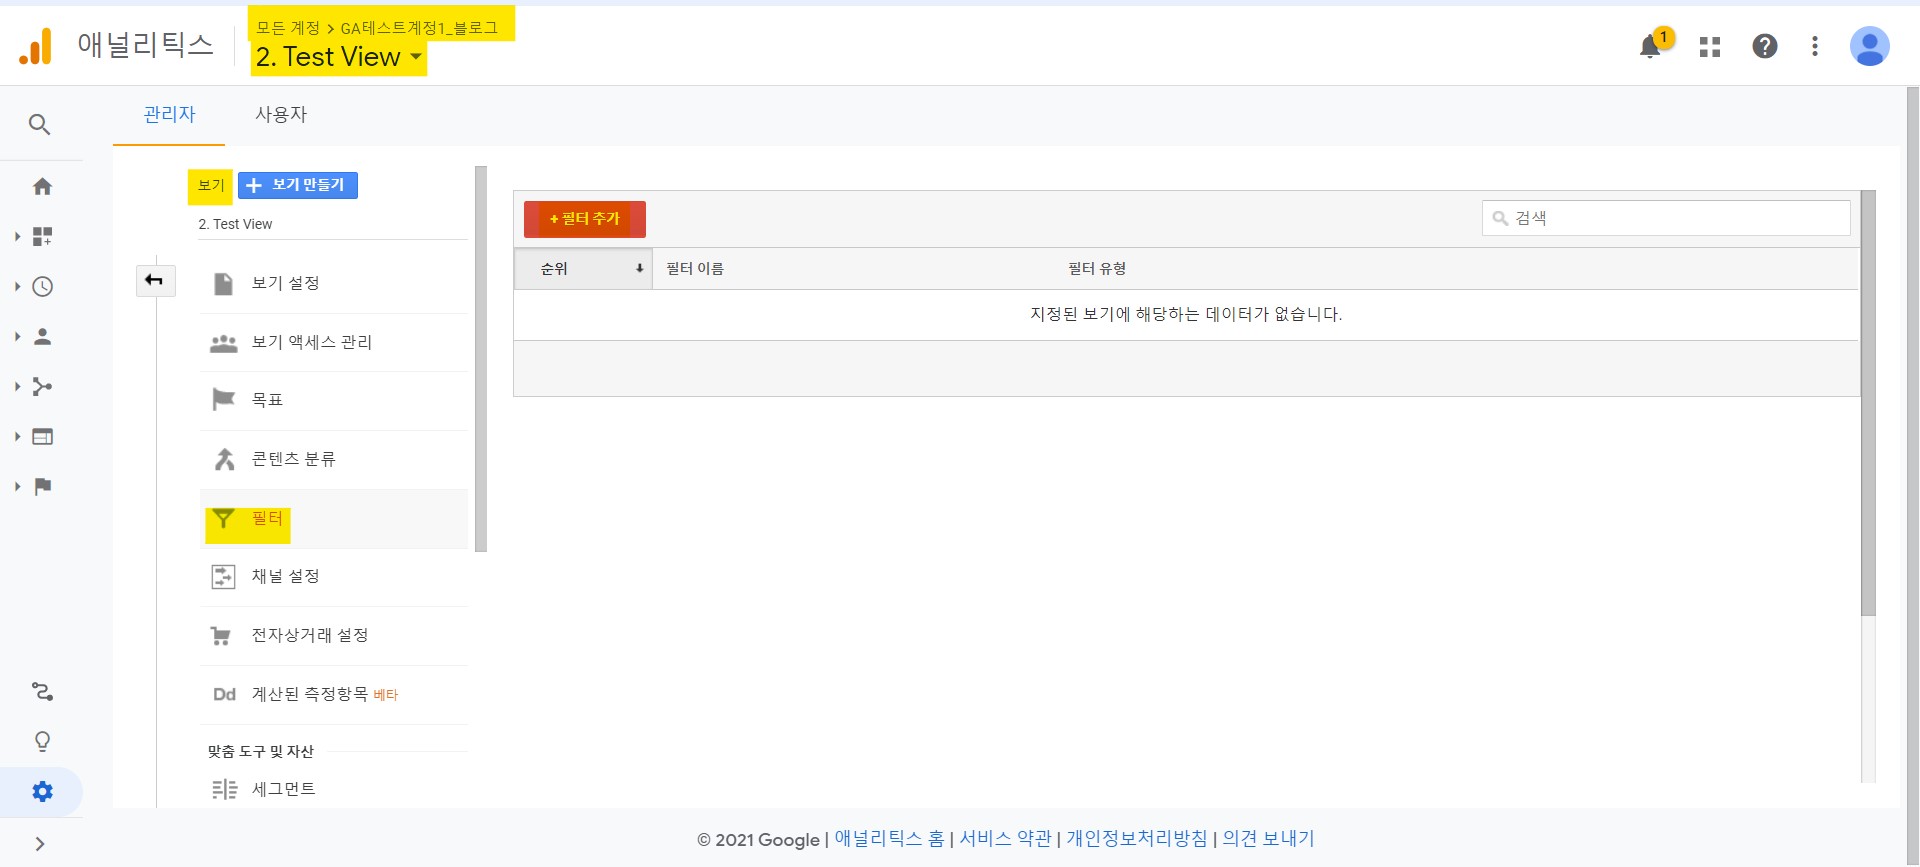
Task: Expand the left navigation chevron at bottom
Action: (x=40, y=844)
